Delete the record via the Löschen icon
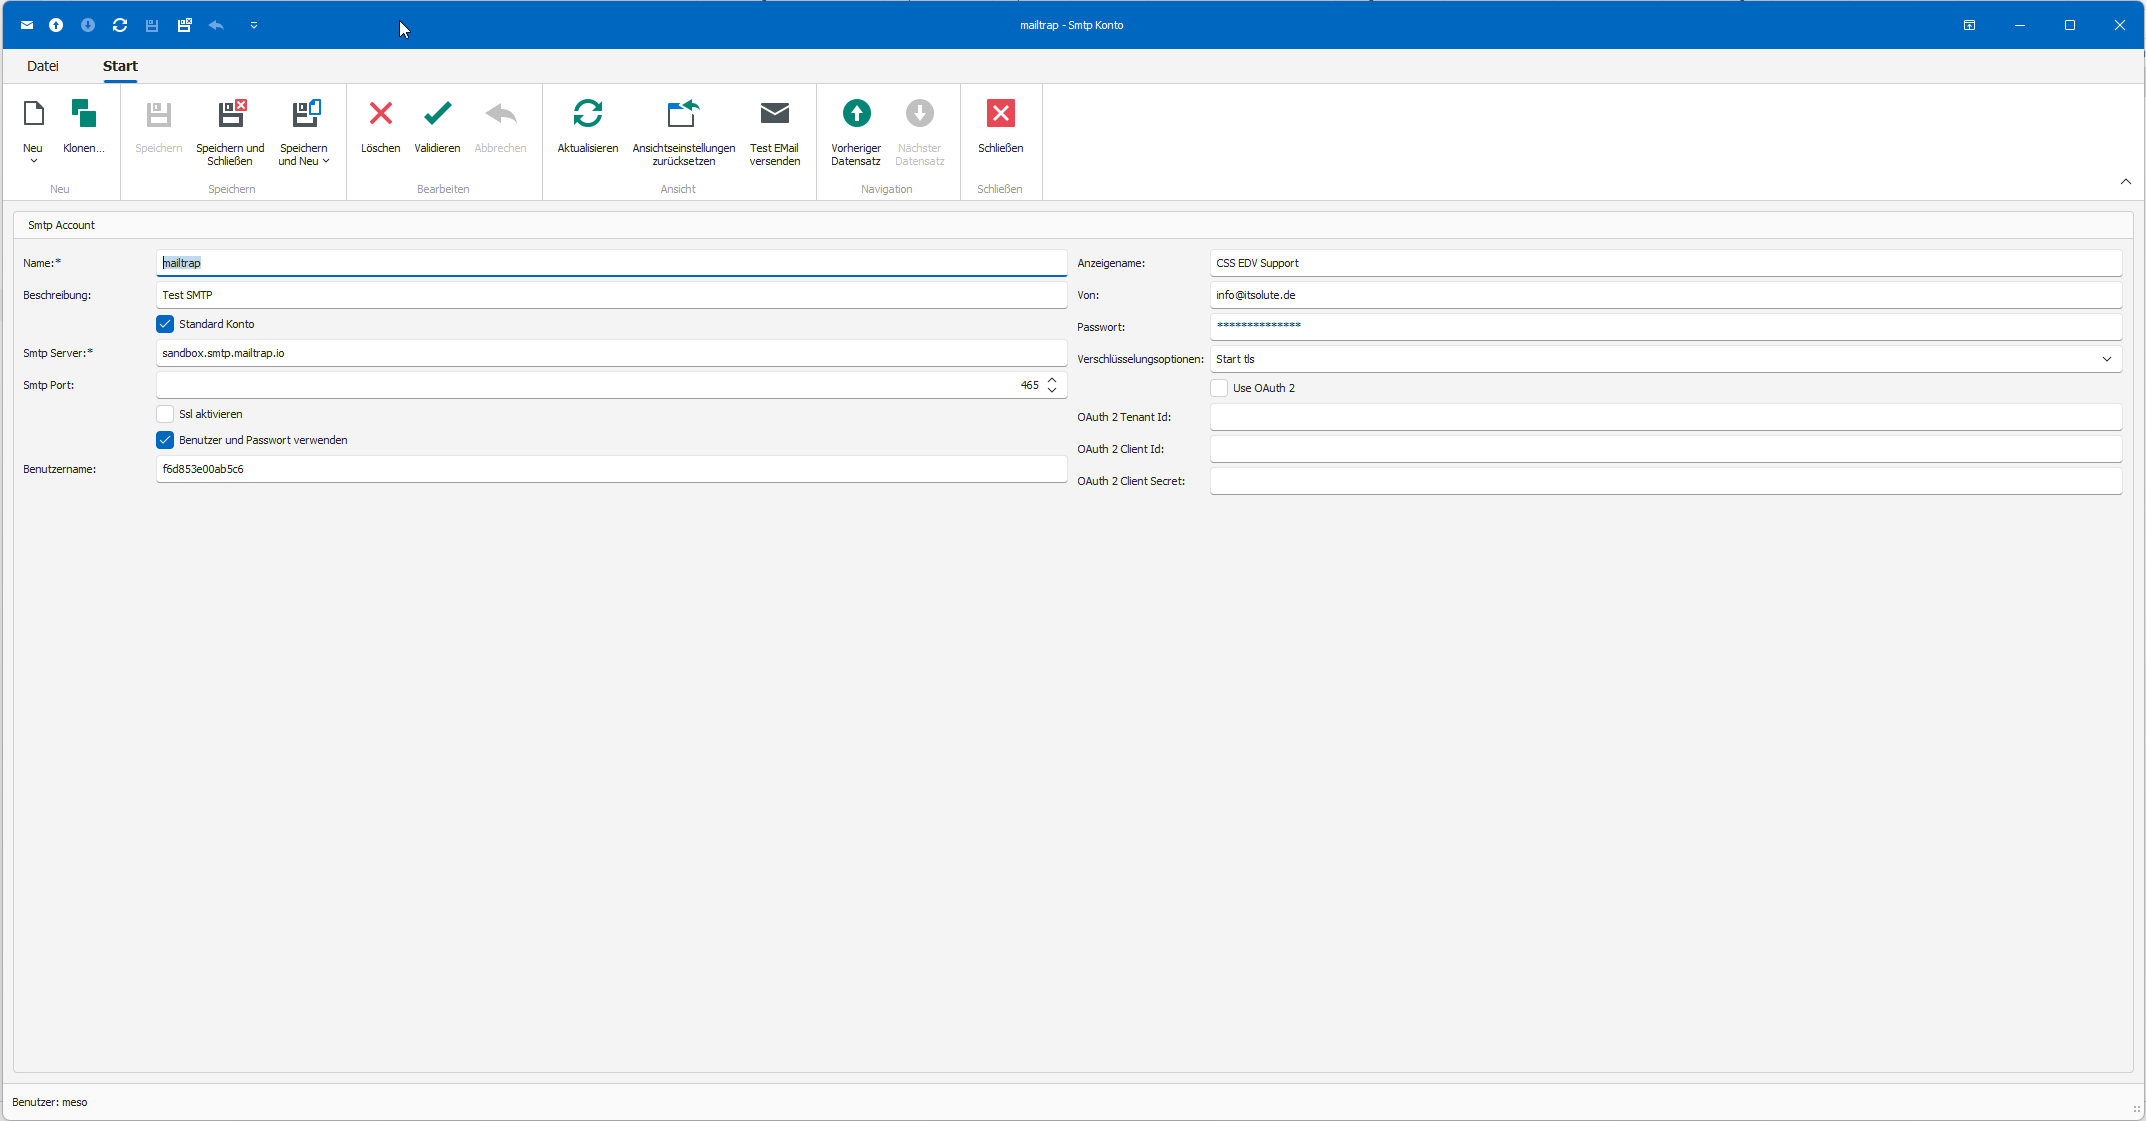Viewport: 2146px width, 1121px height. [x=380, y=114]
